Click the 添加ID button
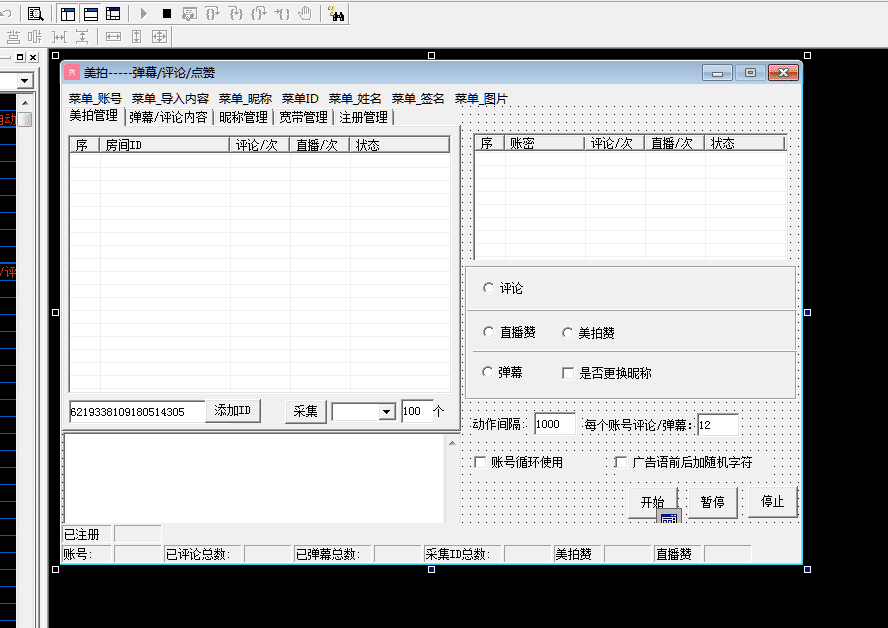Image resolution: width=888 pixels, height=628 pixels. 233,410
